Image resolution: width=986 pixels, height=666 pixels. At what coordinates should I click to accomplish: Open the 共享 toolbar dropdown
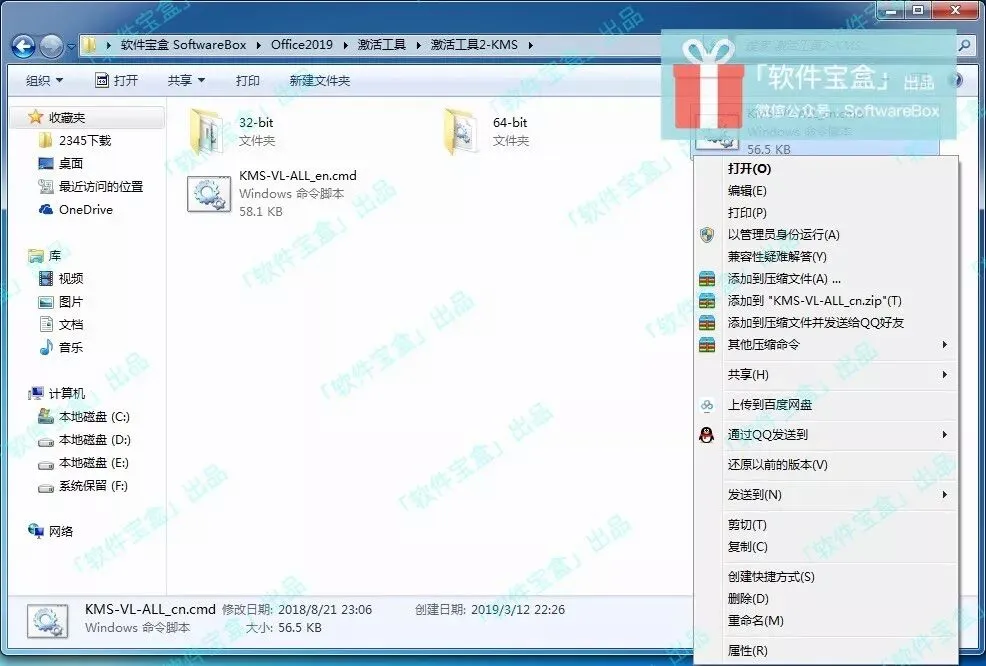pos(186,80)
